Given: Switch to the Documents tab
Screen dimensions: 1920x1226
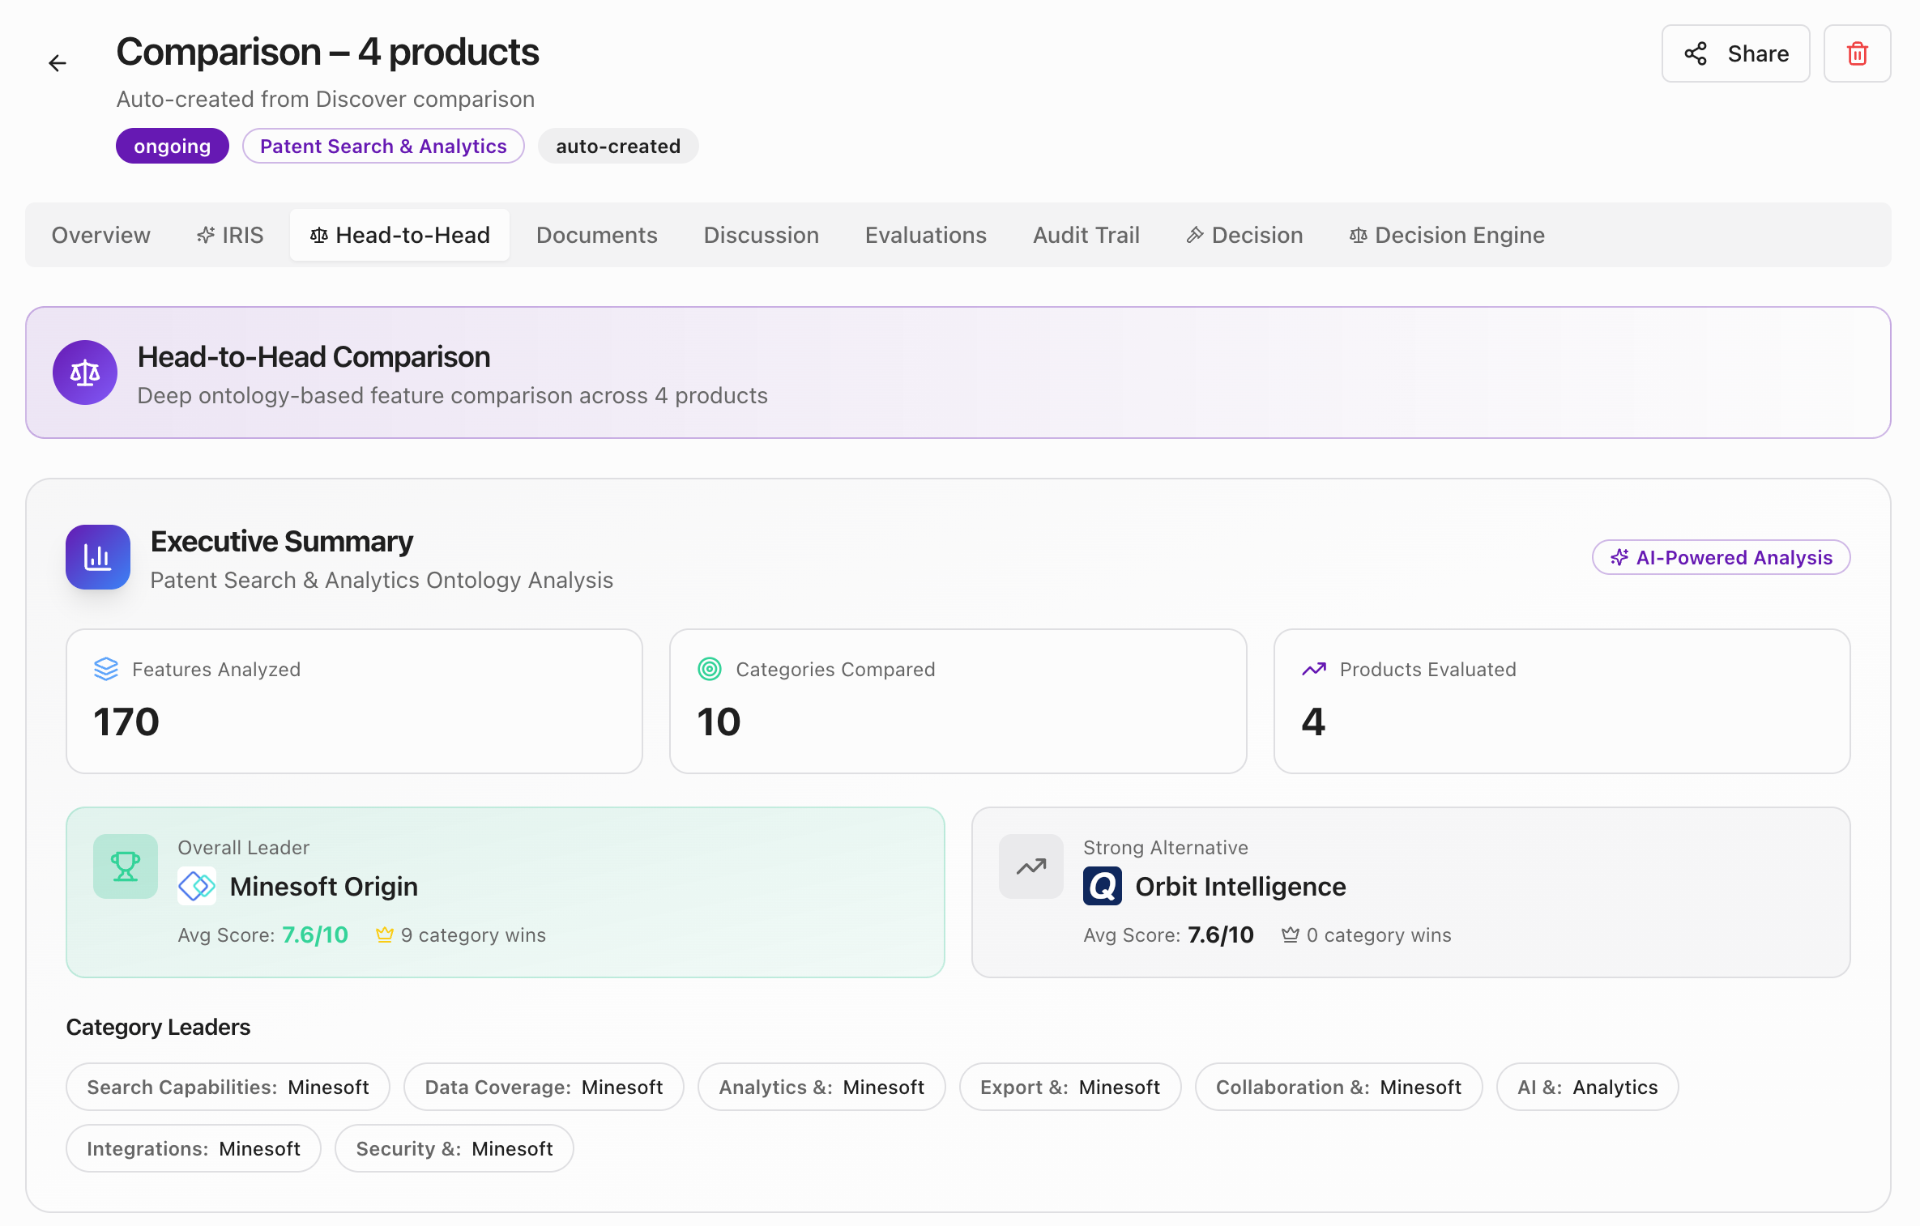Looking at the screenshot, I should pyautogui.click(x=596, y=234).
